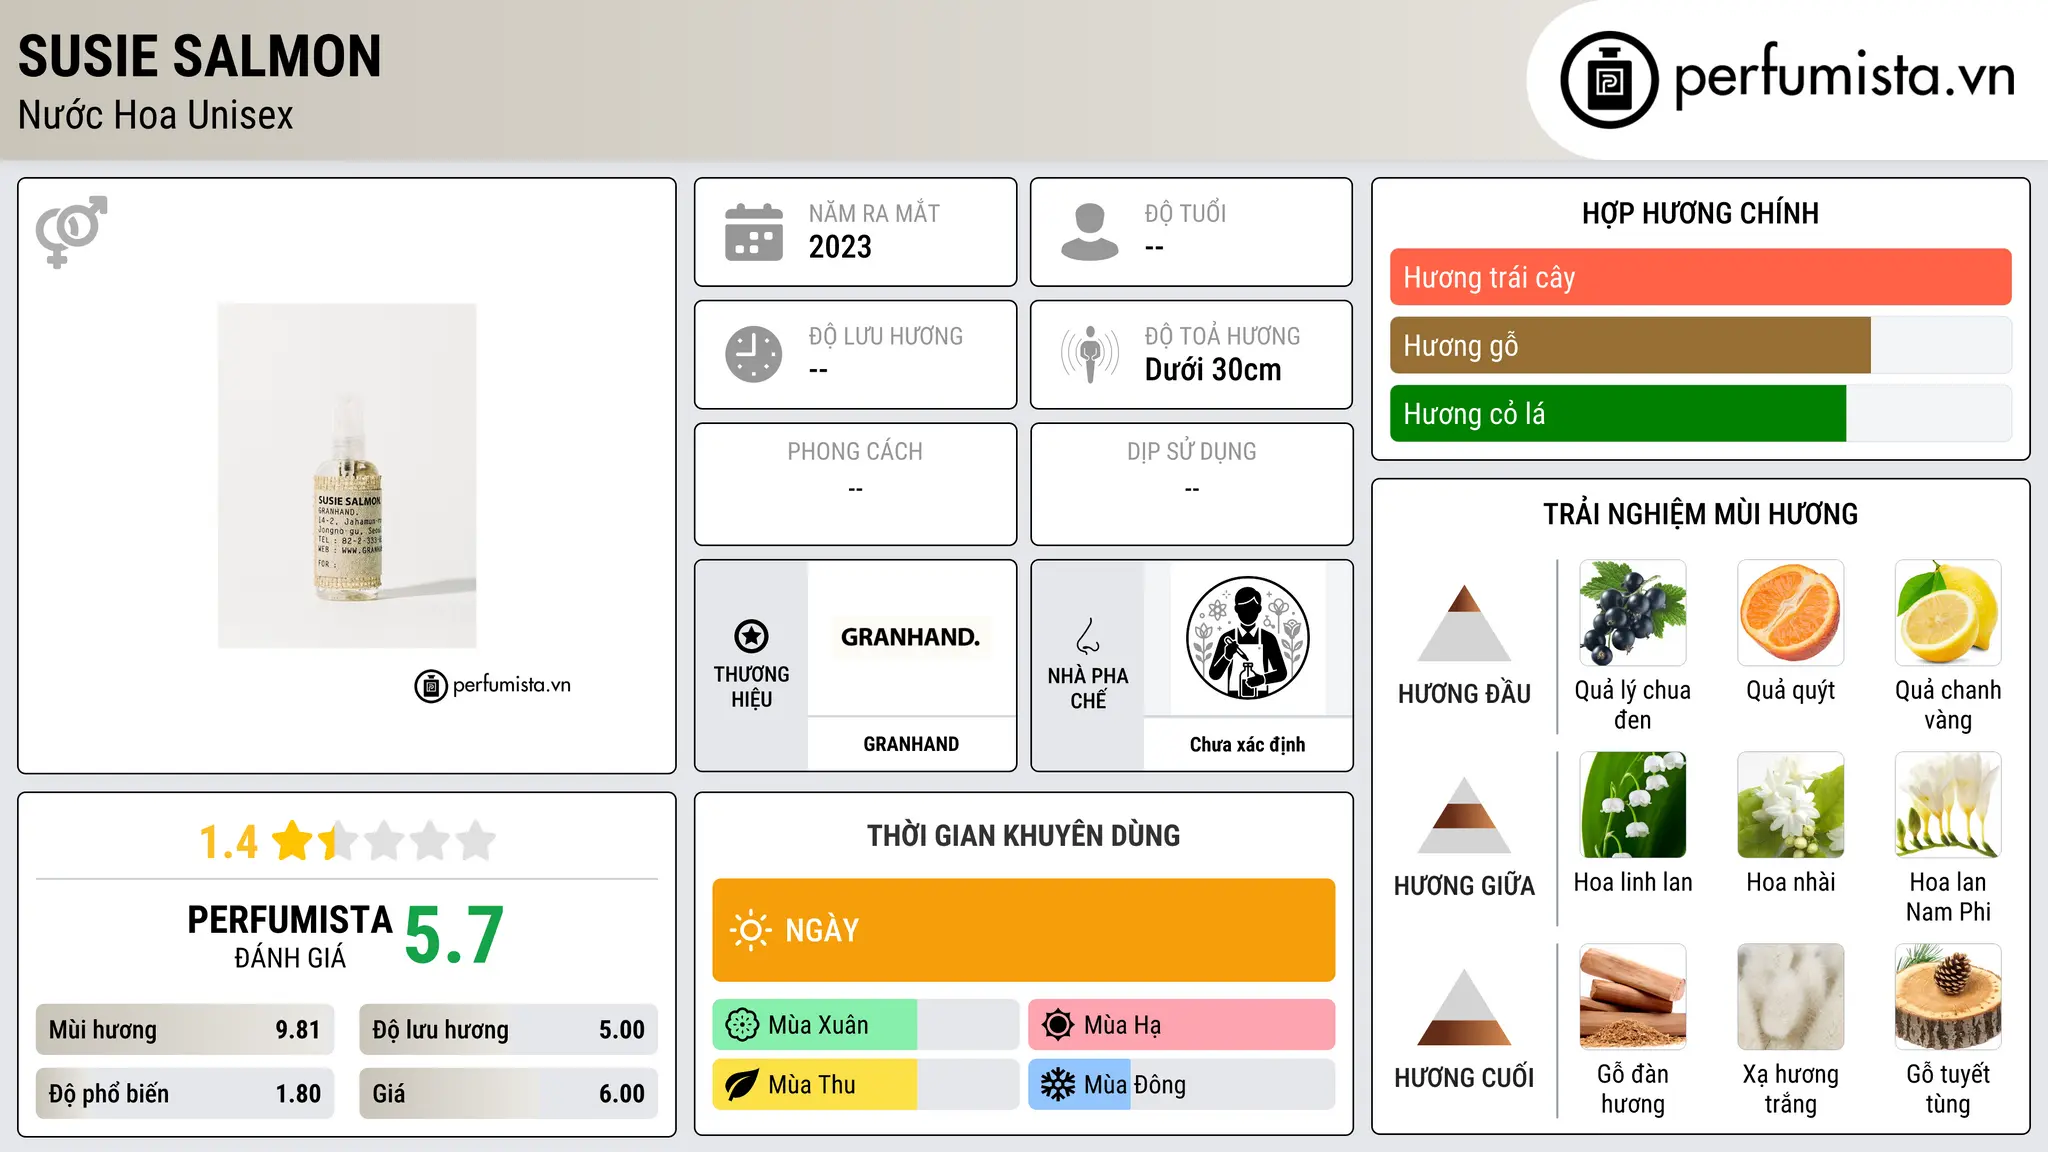Click the Độ lưu hương 5.00 score row
The image size is (2048, 1152).
pos(508,1030)
